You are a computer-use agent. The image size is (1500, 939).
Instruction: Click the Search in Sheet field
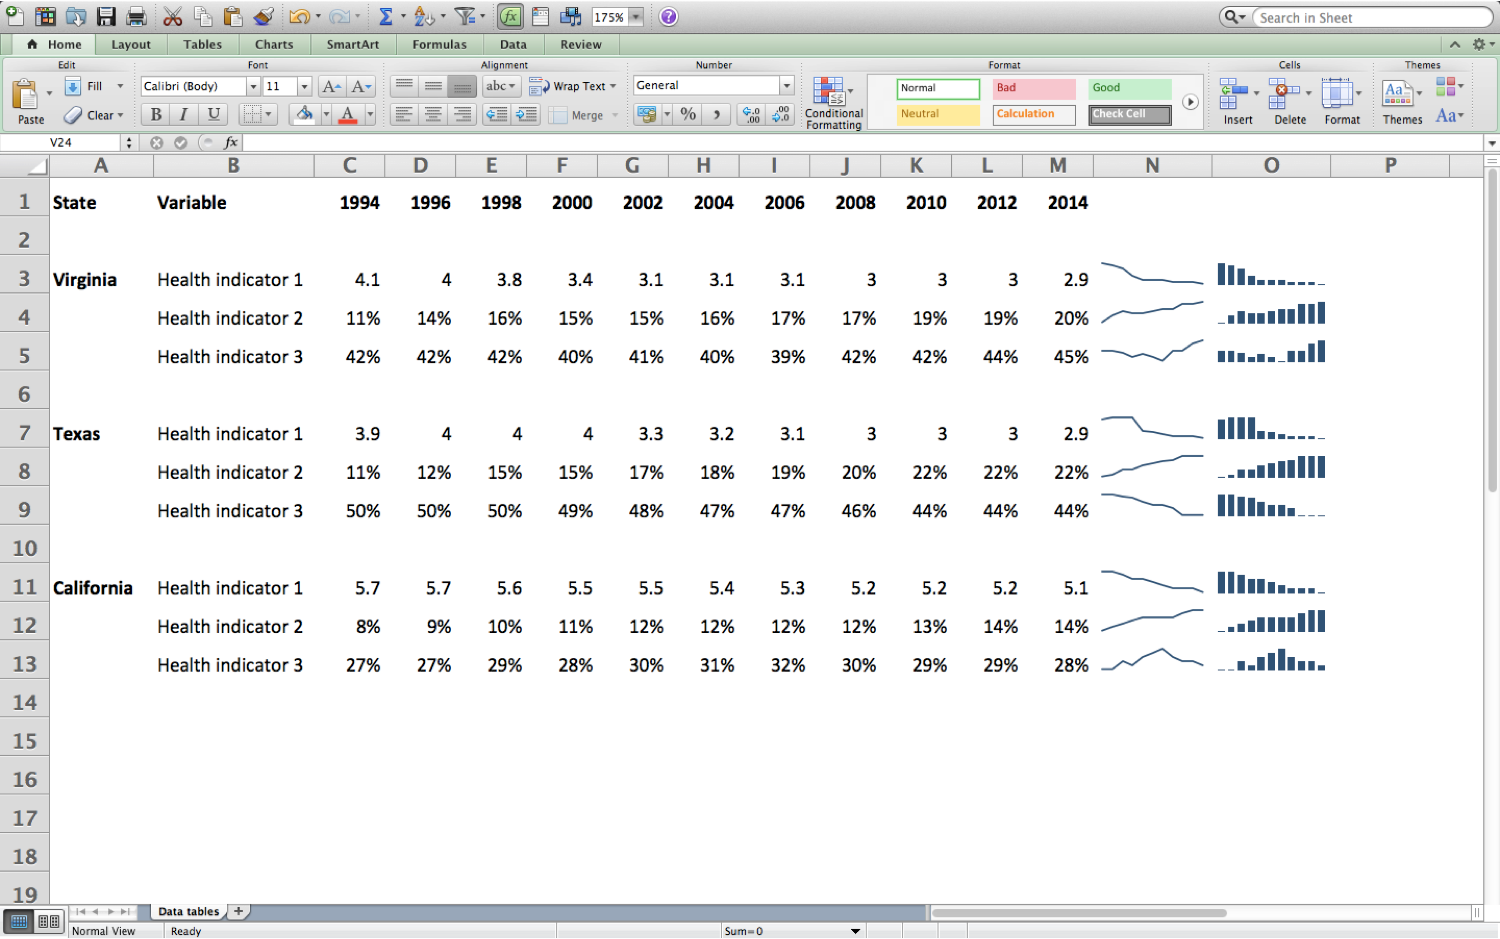1373,18
